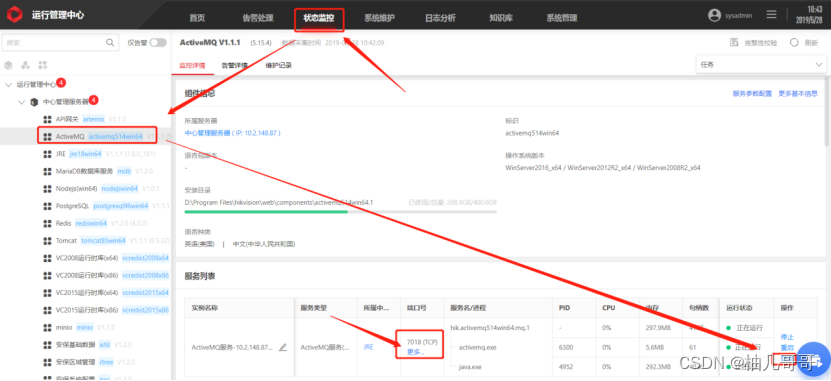Open the 更多基本信息 link
The height and width of the screenshot is (381, 831).
coord(798,93)
